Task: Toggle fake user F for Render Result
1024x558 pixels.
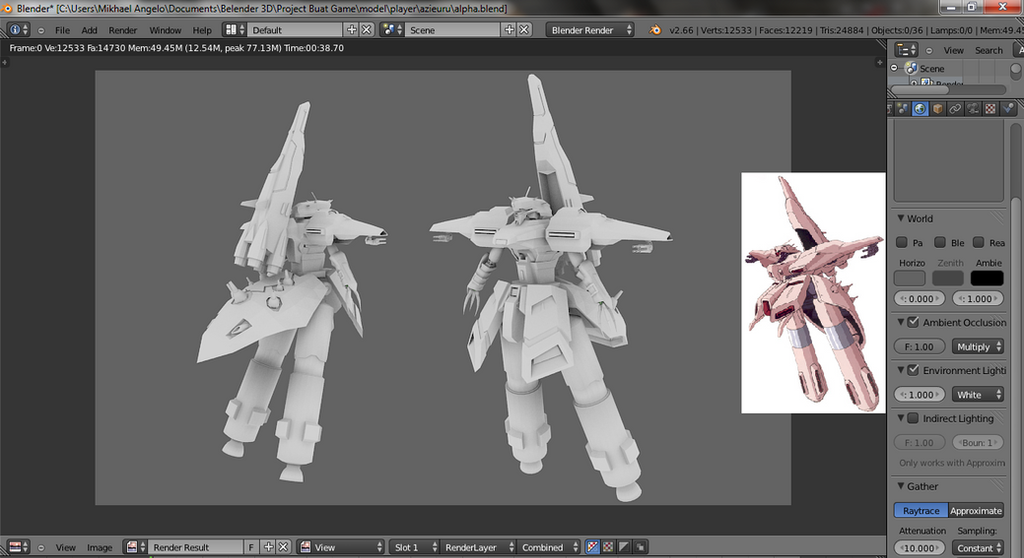Action: click(251, 547)
